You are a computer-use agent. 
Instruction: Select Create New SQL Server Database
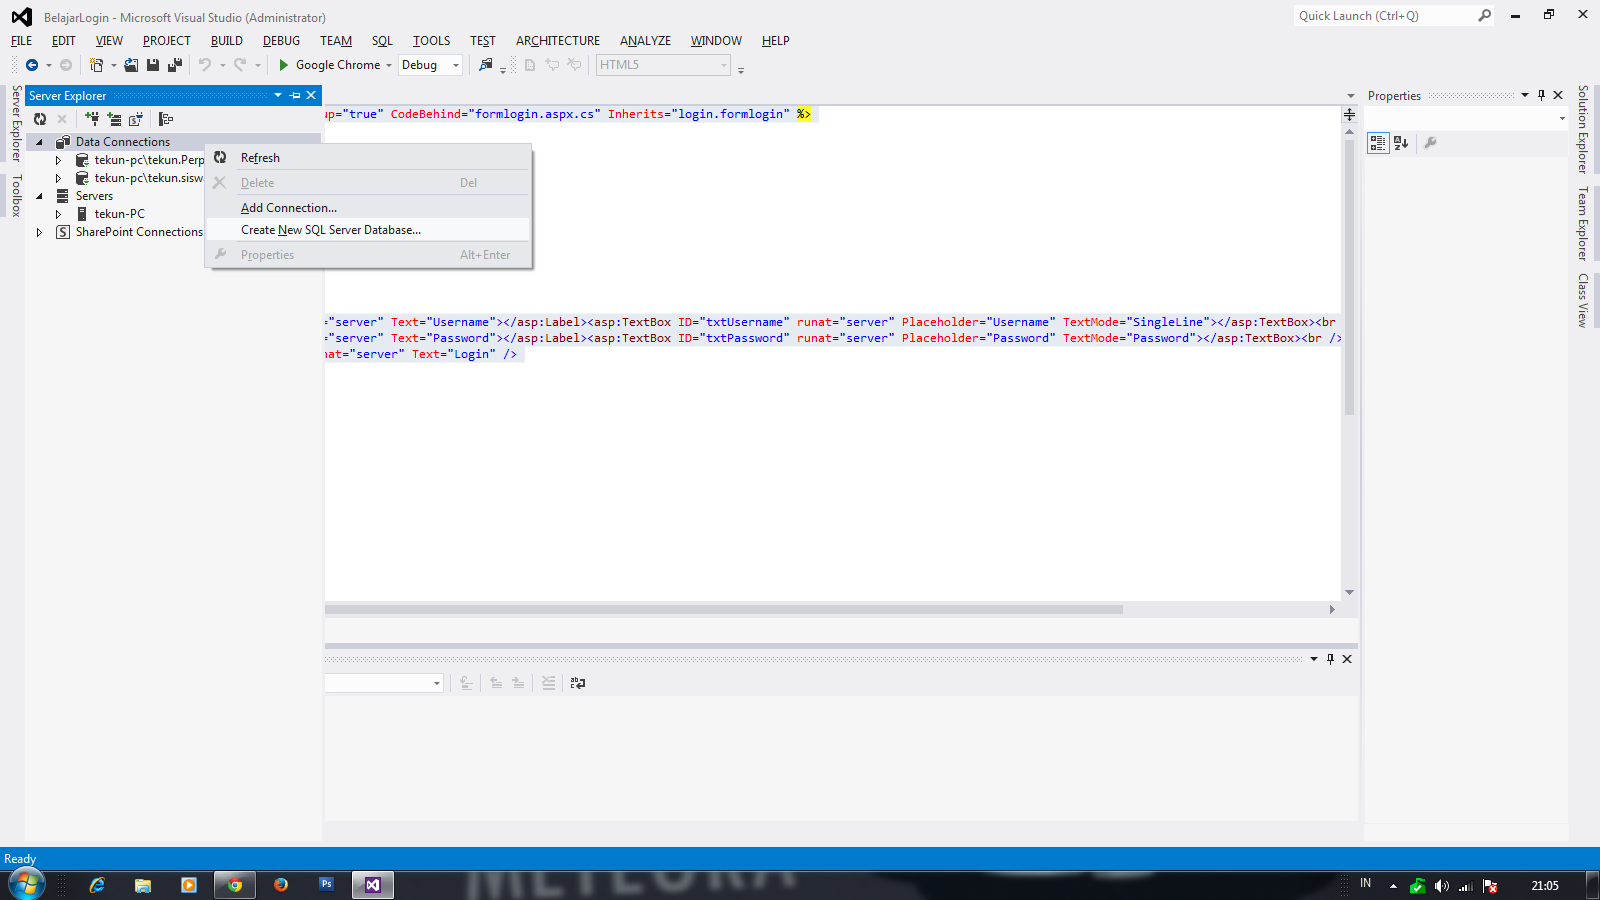(x=330, y=229)
